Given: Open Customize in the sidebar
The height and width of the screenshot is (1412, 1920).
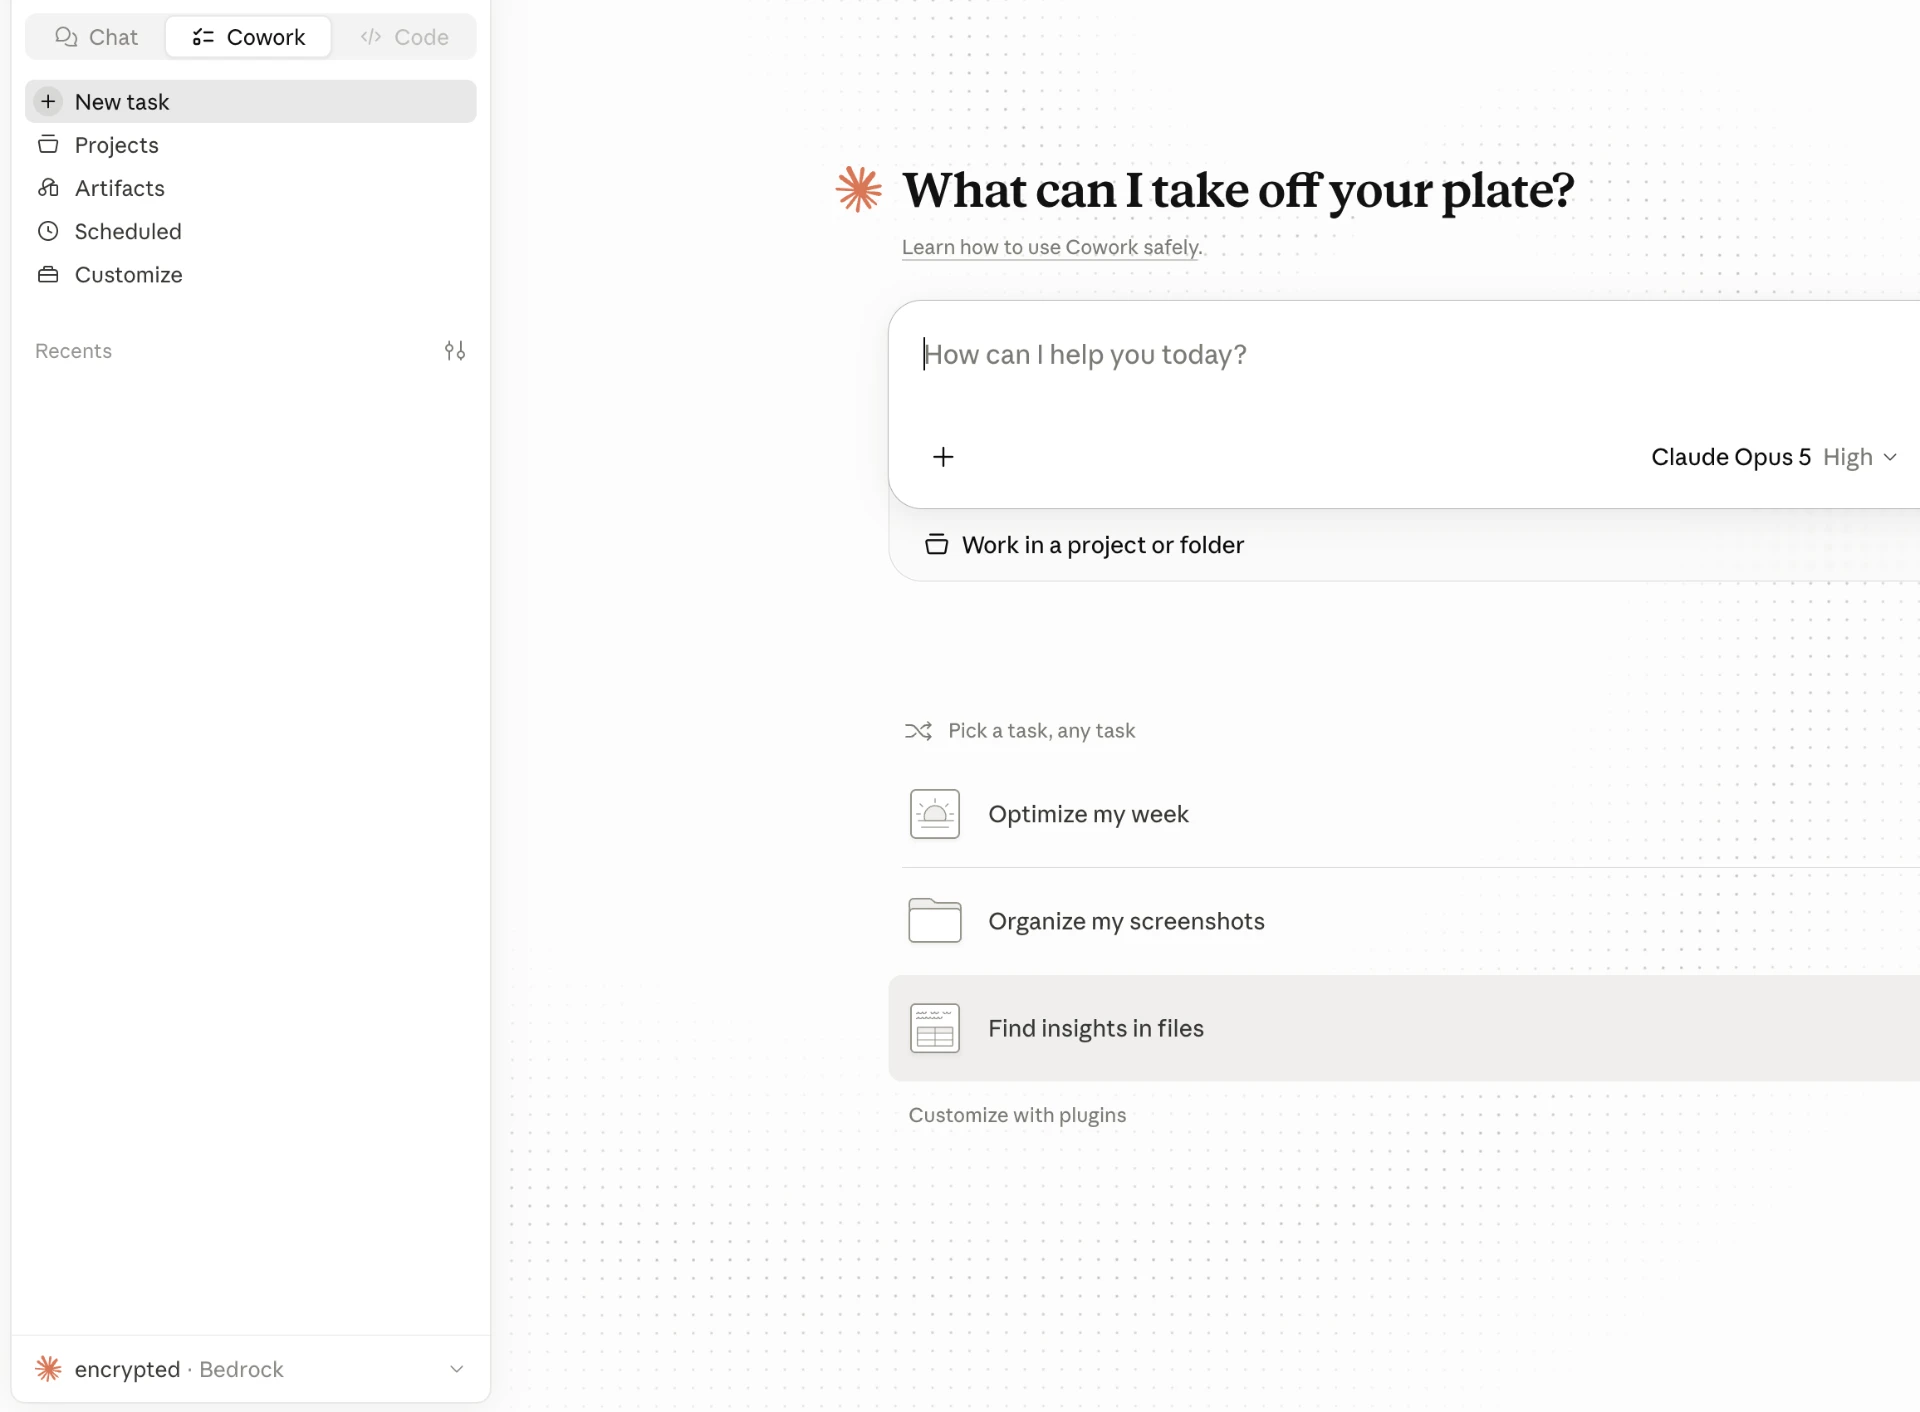Looking at the screenshot, I should click(x=251, y=274).
